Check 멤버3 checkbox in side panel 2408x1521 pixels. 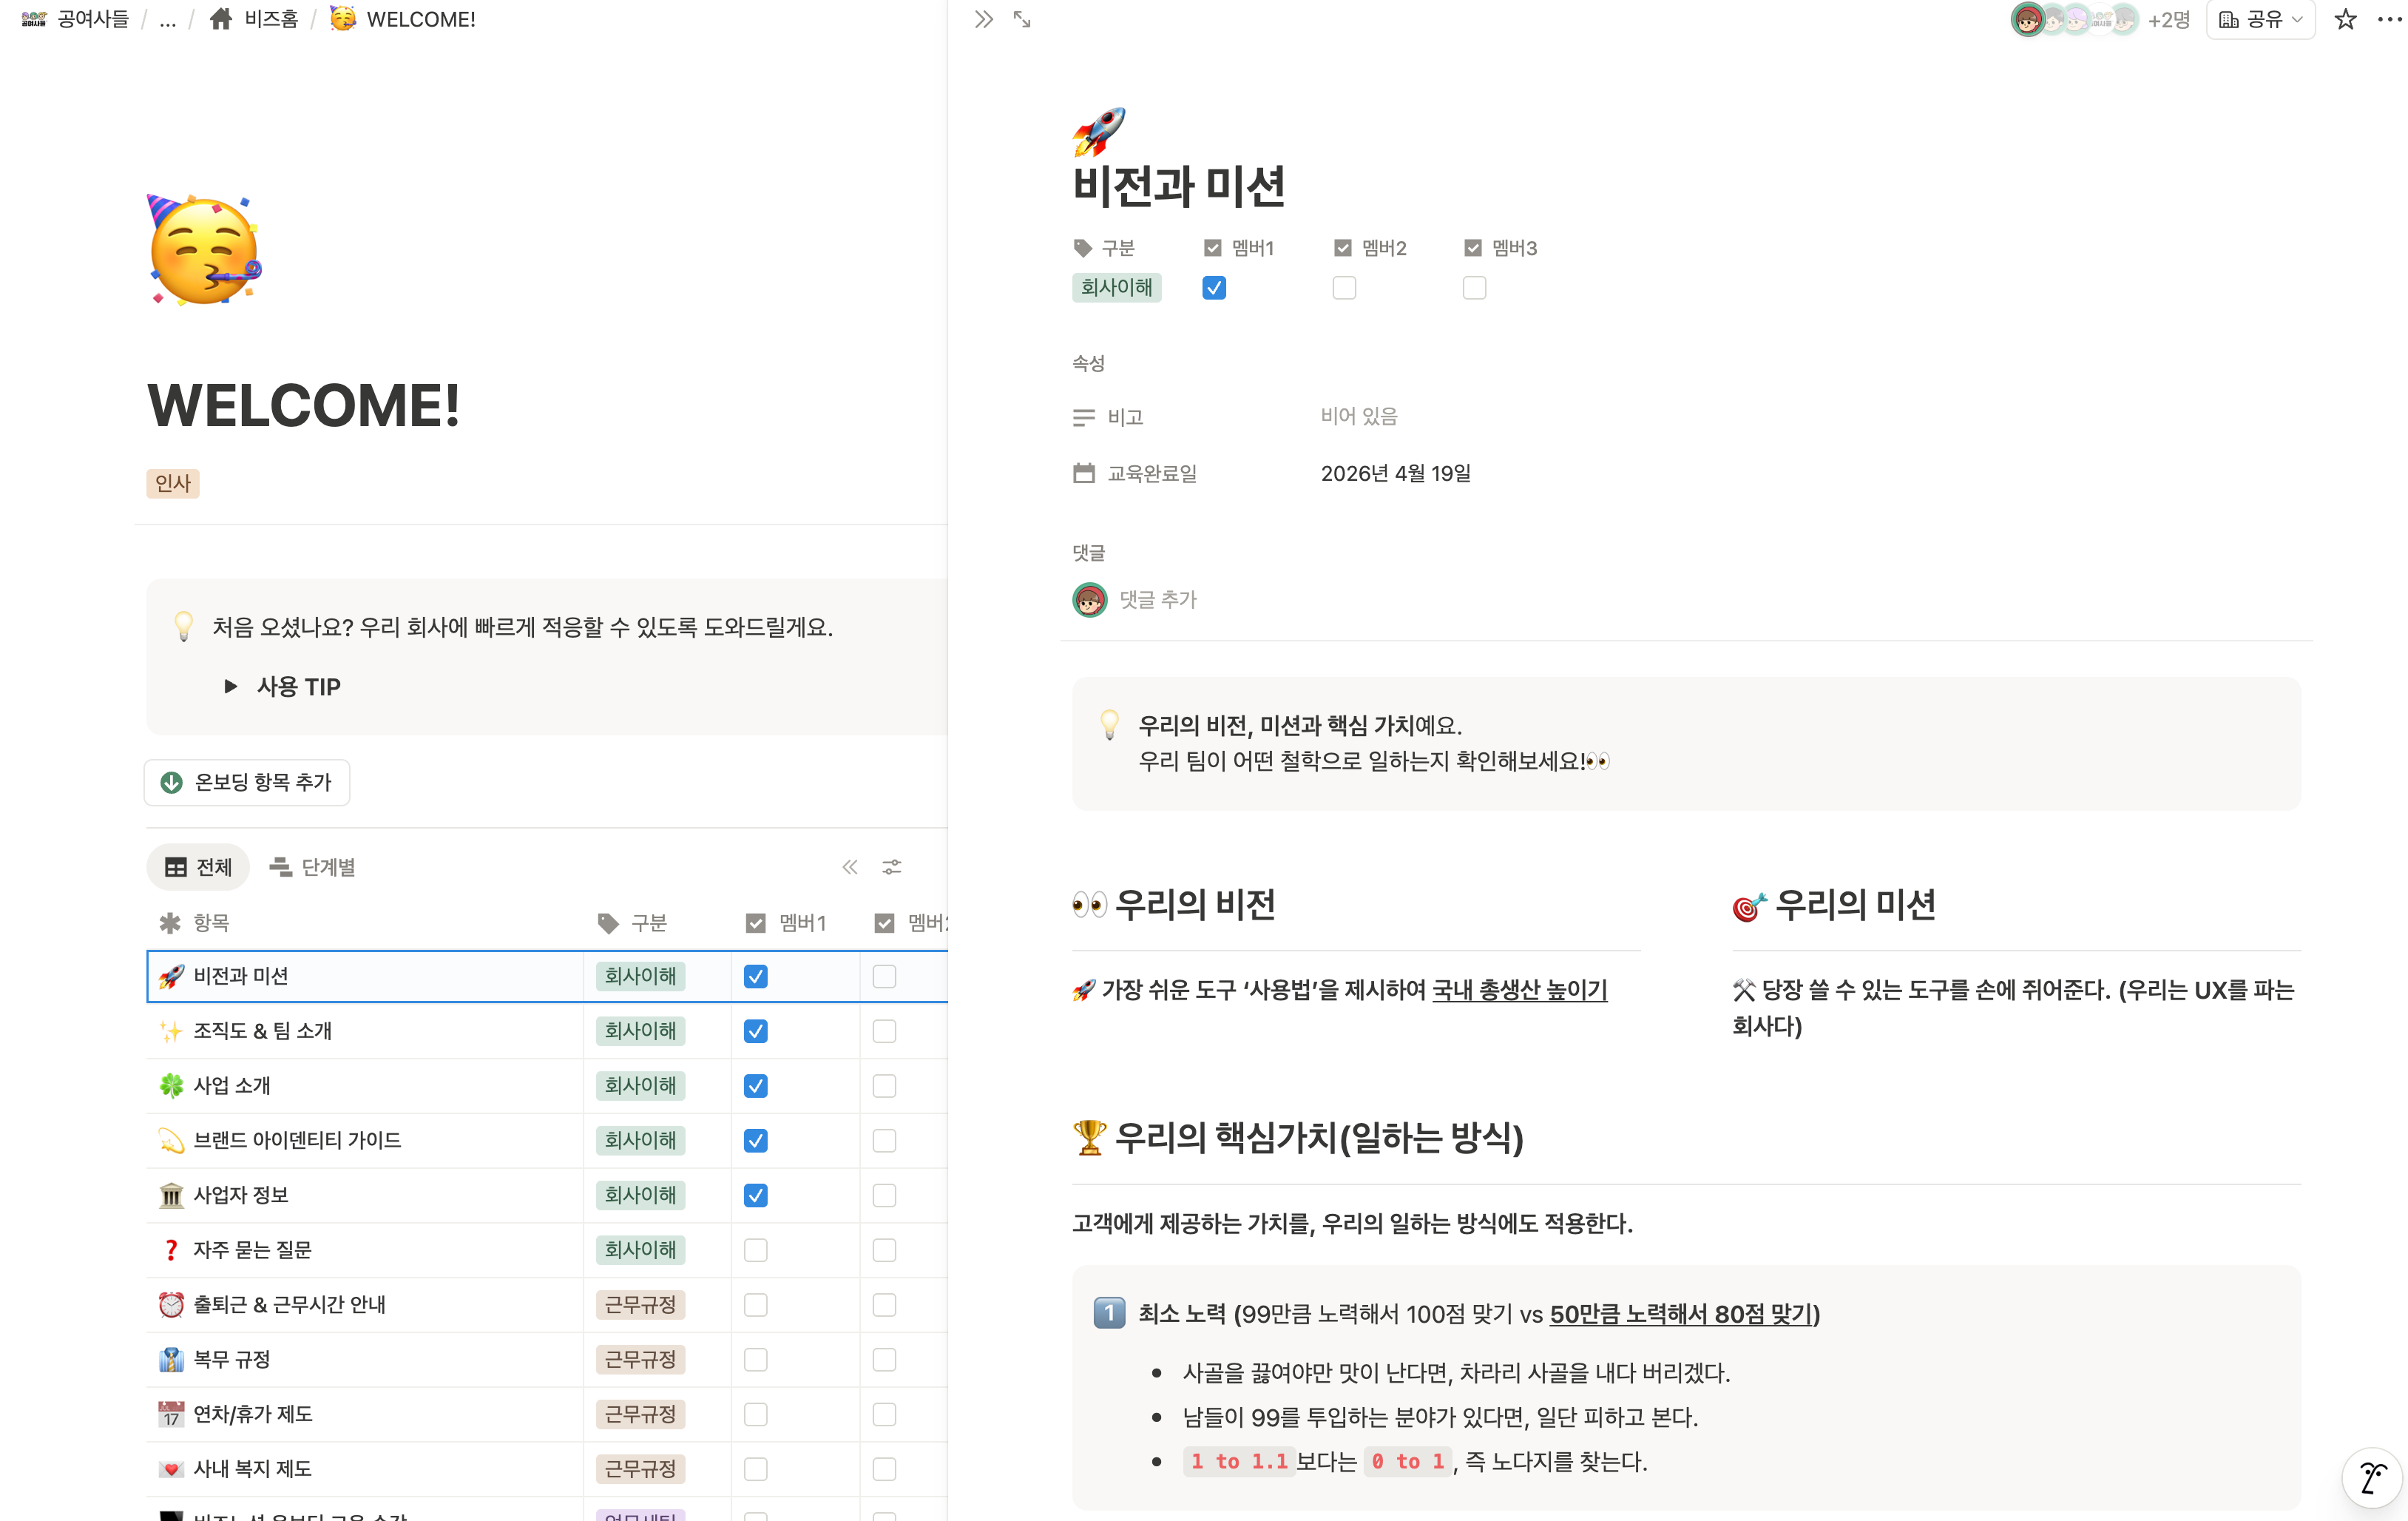[x=1474, y=288]
